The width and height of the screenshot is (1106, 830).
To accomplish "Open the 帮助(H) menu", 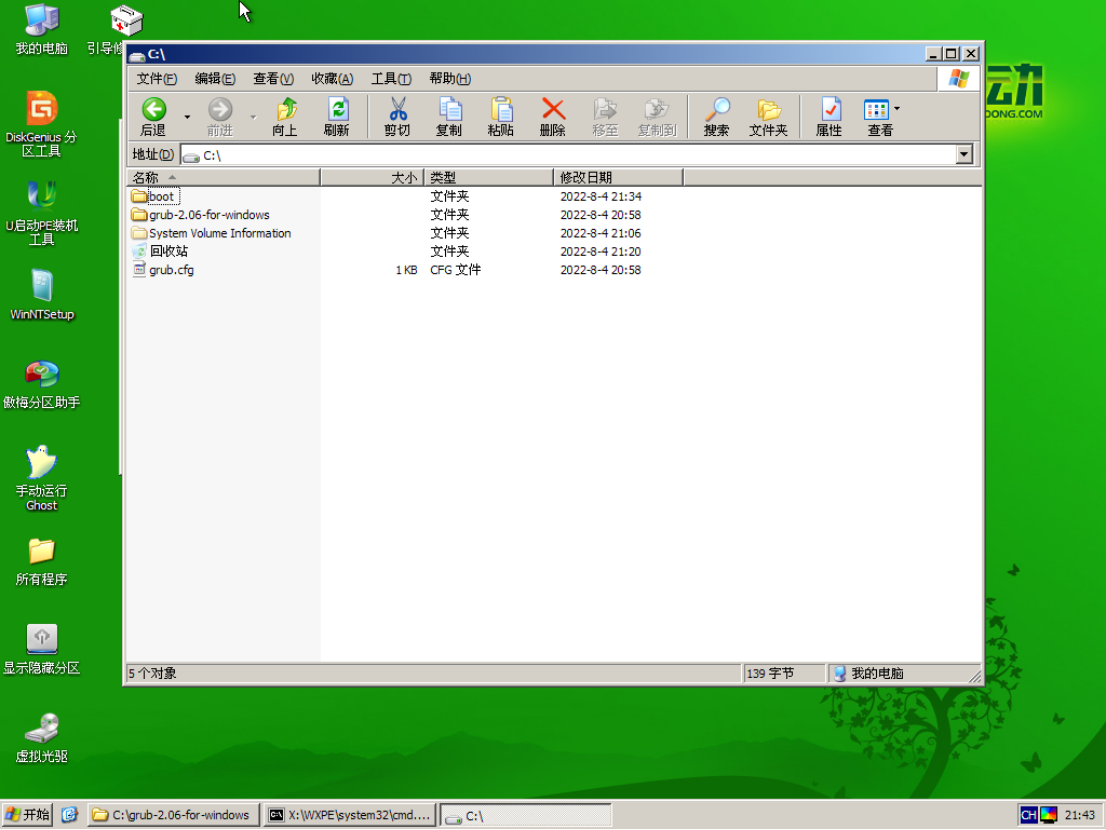I will [x=450, y=78].
